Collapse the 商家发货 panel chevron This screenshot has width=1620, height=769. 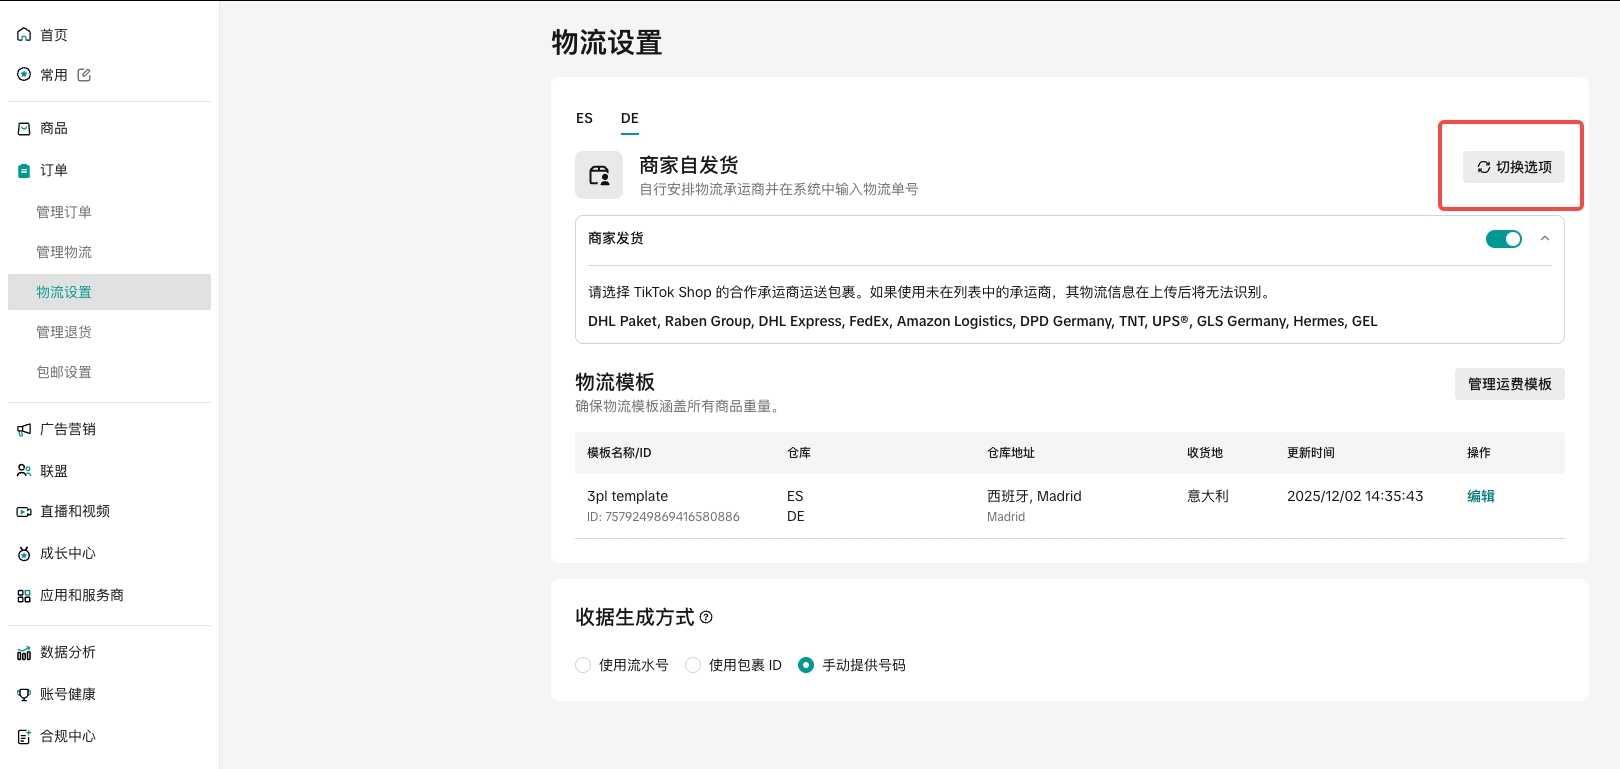click(x=1545, y=239)
